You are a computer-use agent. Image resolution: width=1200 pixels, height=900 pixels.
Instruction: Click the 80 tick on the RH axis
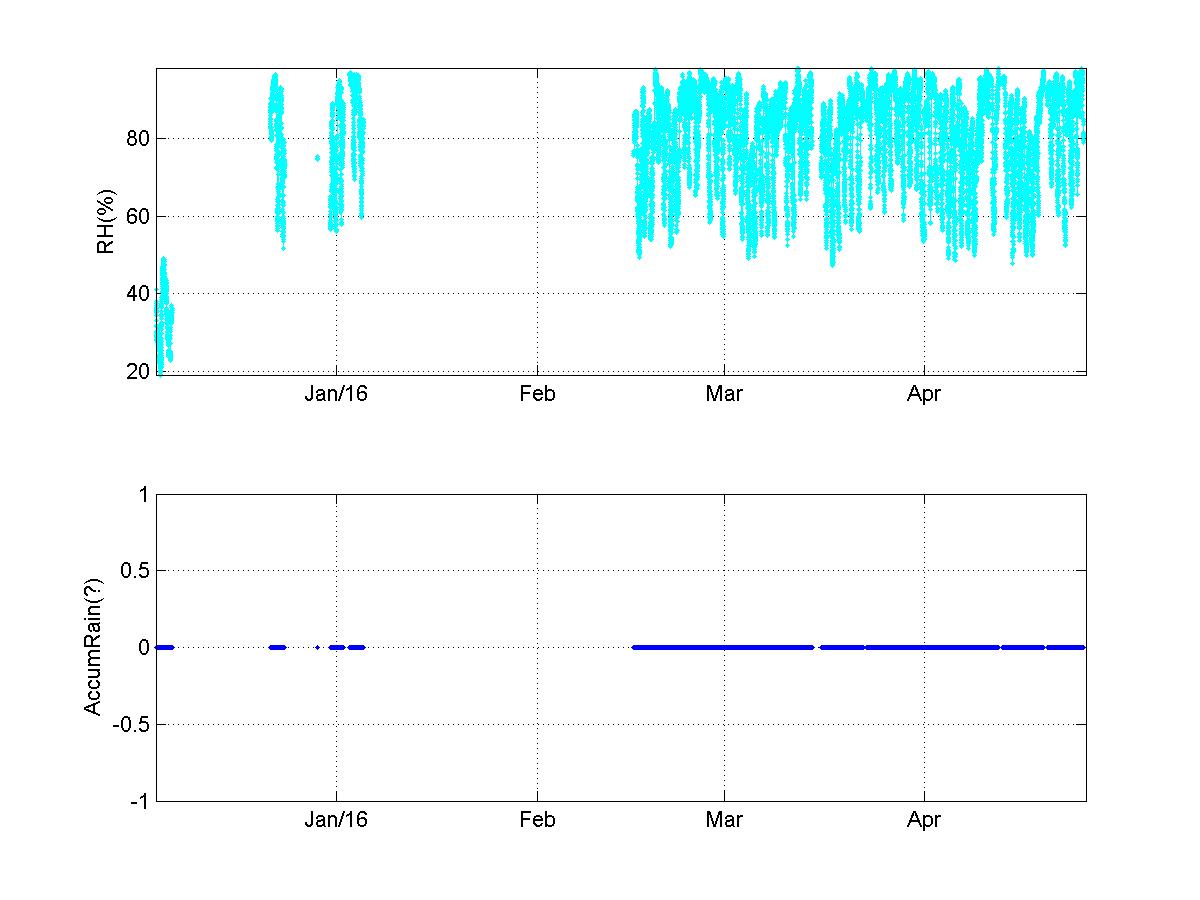pyautogui.click(x=138, y=138)
